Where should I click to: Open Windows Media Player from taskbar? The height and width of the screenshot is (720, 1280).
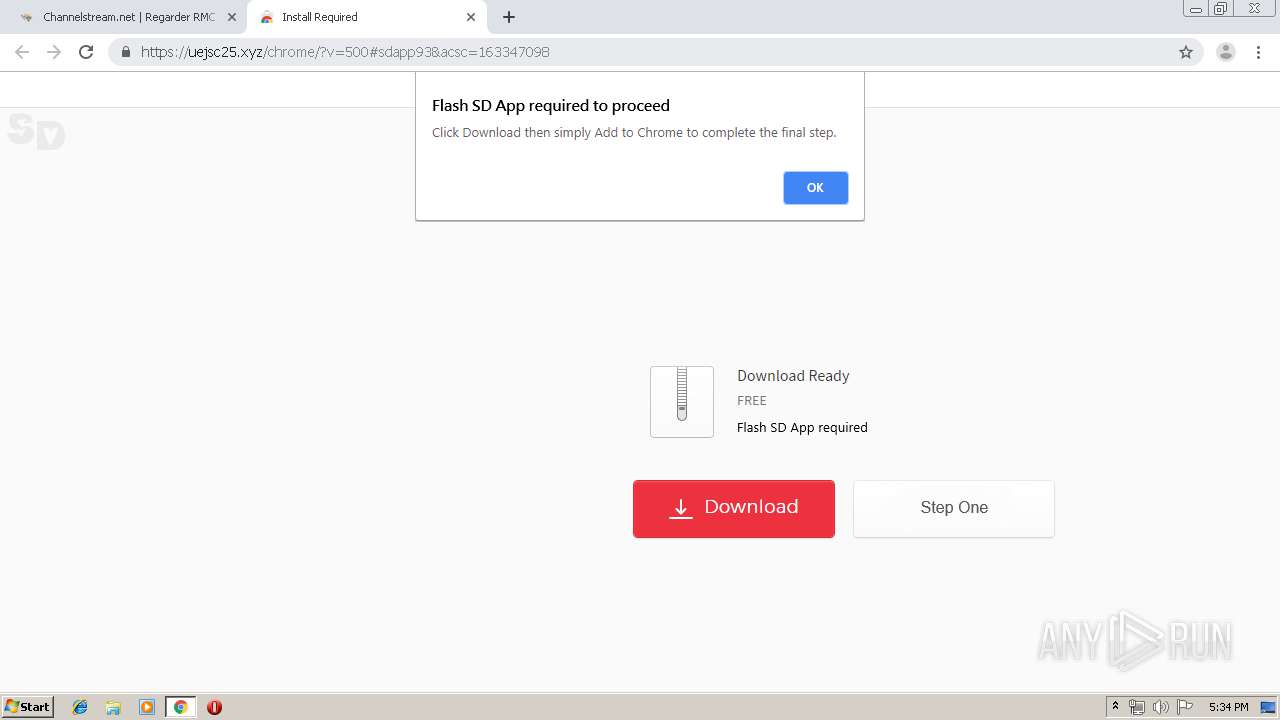click(x=147, y=707)
